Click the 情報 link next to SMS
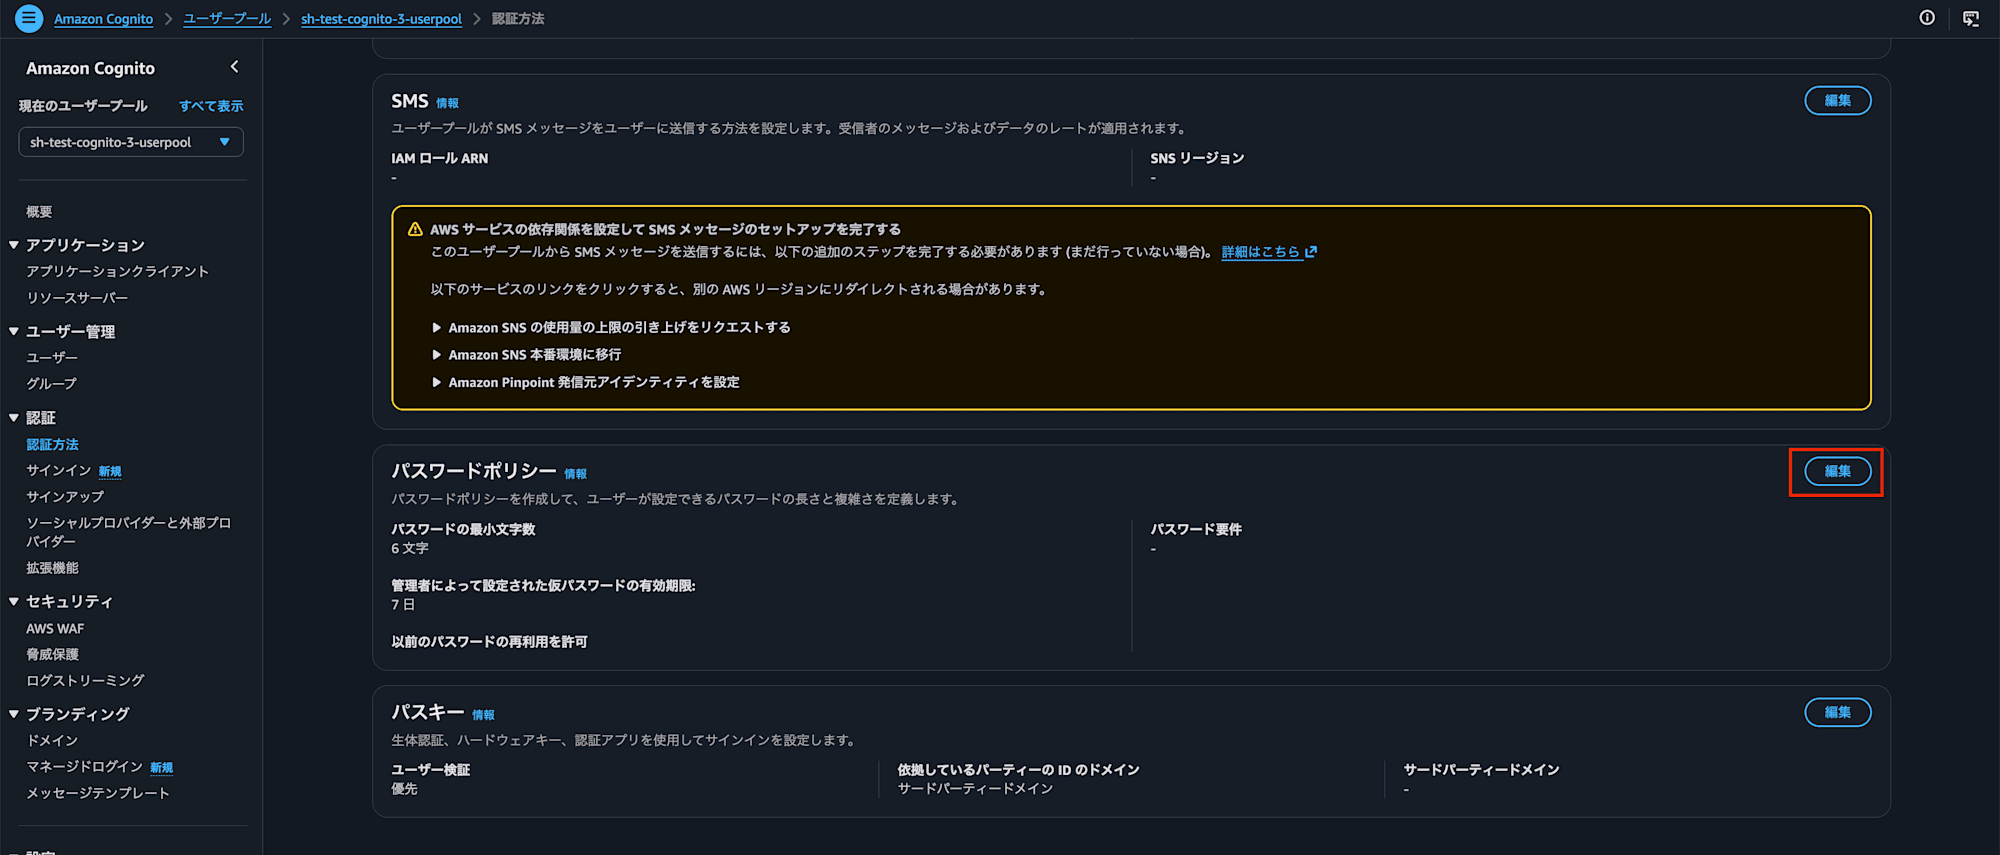 (447, 103)
